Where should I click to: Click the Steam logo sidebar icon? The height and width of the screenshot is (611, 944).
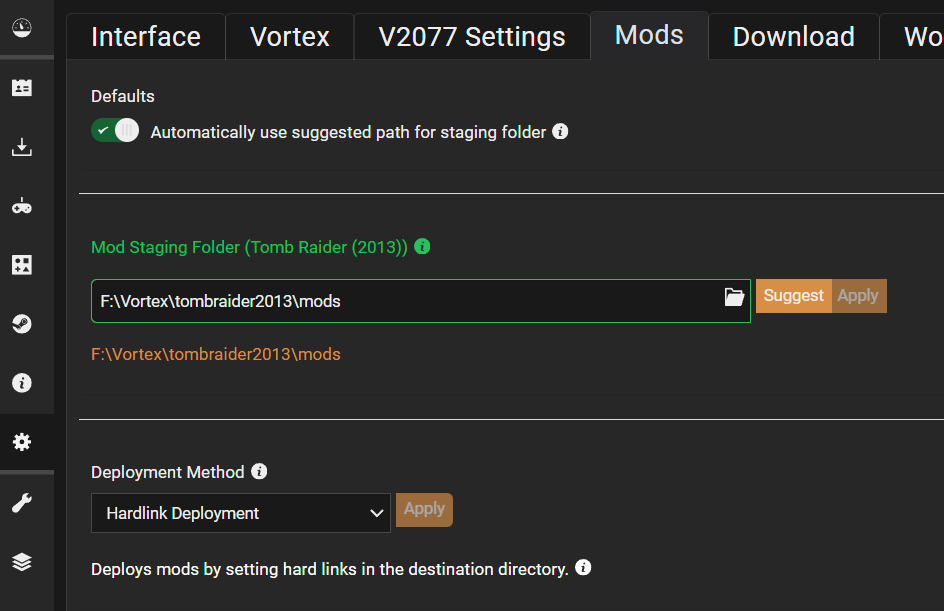[x=22, y=324]
